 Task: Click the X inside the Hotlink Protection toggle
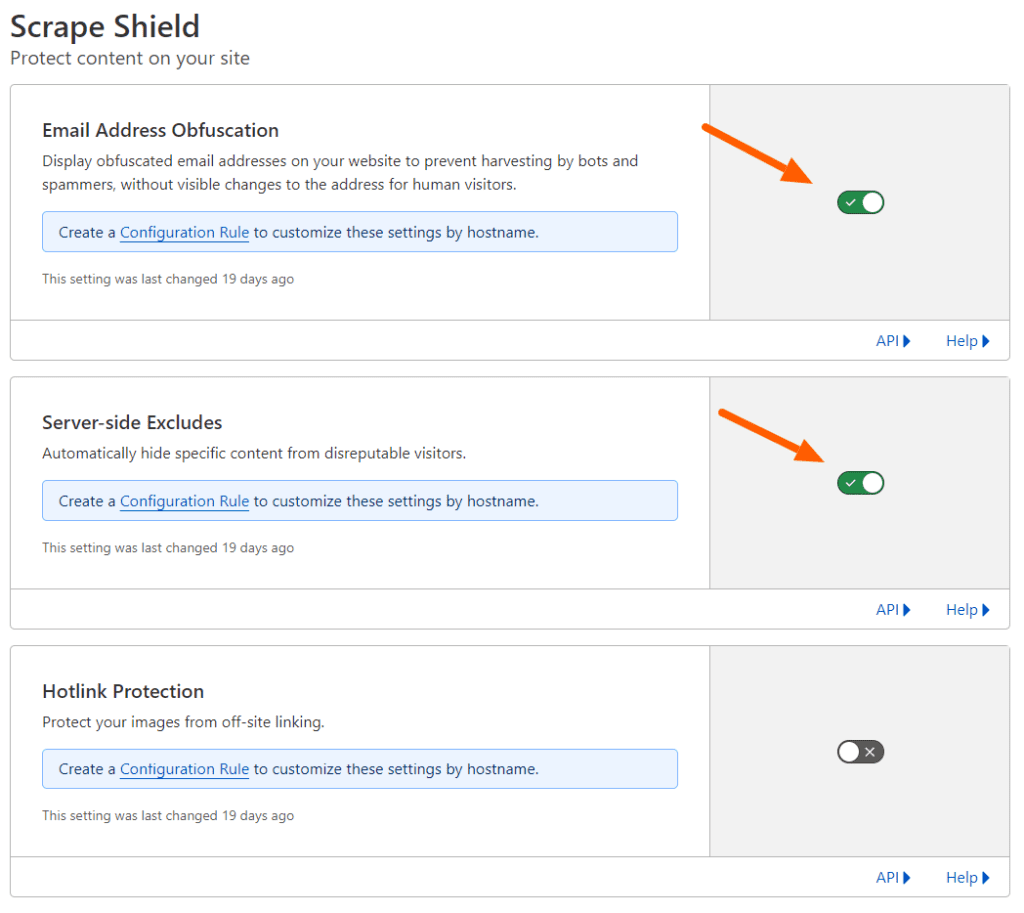(x=869, y=751)
